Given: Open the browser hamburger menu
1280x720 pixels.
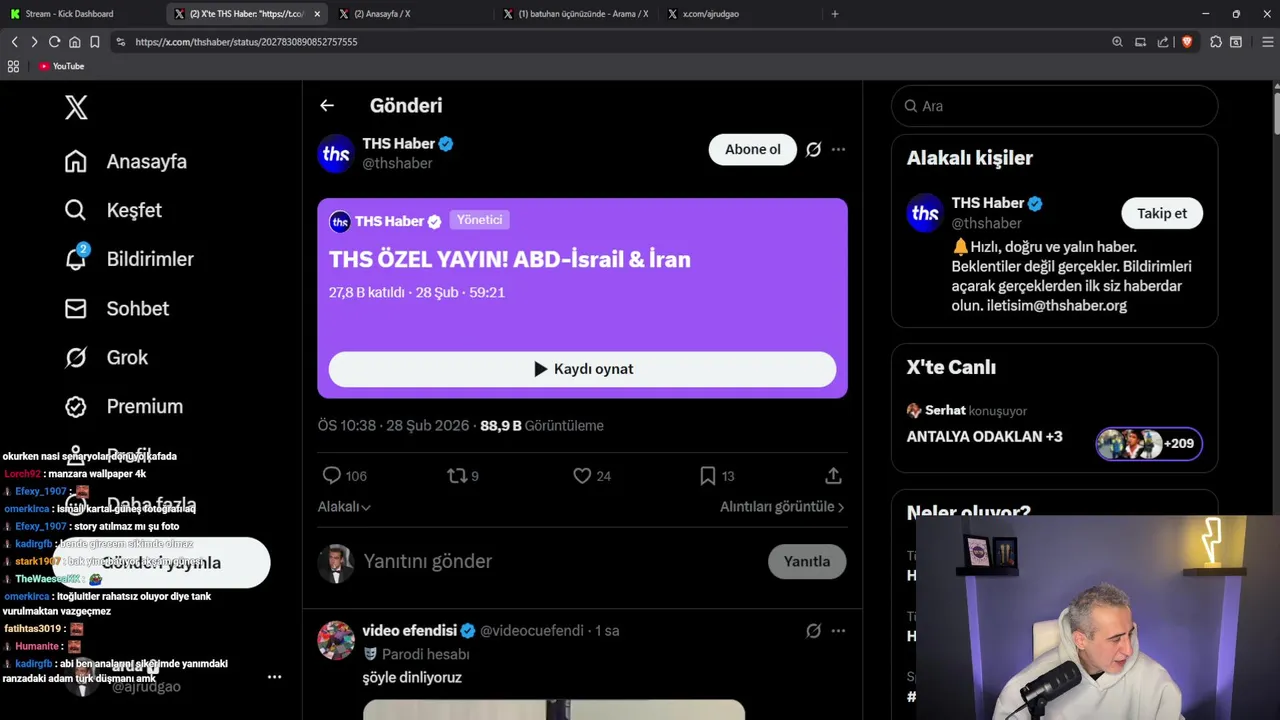Looking at the screenshot, I should click(1268, 42).
